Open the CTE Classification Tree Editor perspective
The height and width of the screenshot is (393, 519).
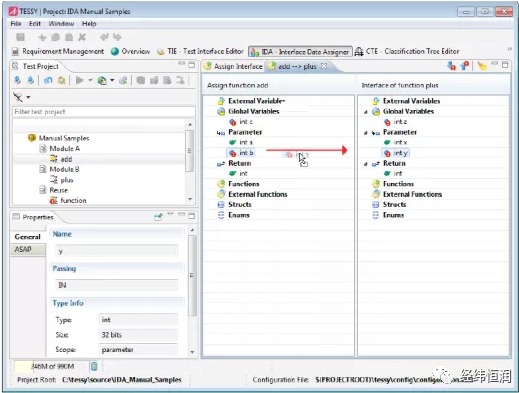pyautogui.click(x=407, y=51)
